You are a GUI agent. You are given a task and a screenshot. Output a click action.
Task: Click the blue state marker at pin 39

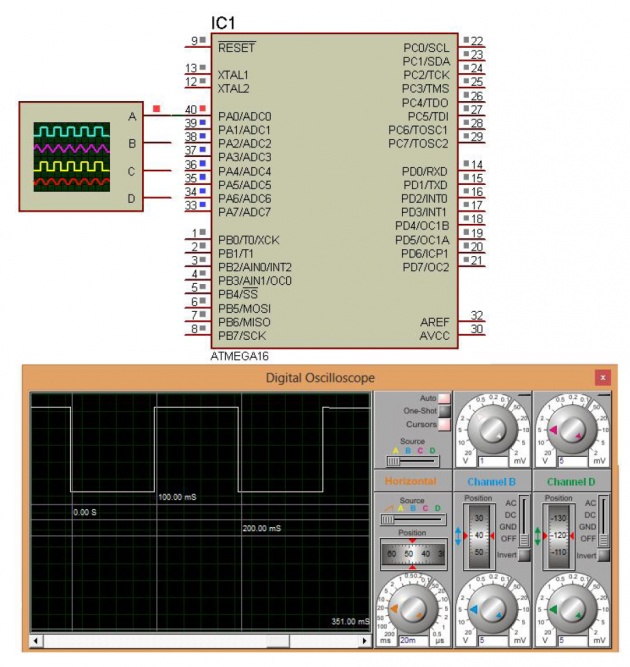pos(202,123)
